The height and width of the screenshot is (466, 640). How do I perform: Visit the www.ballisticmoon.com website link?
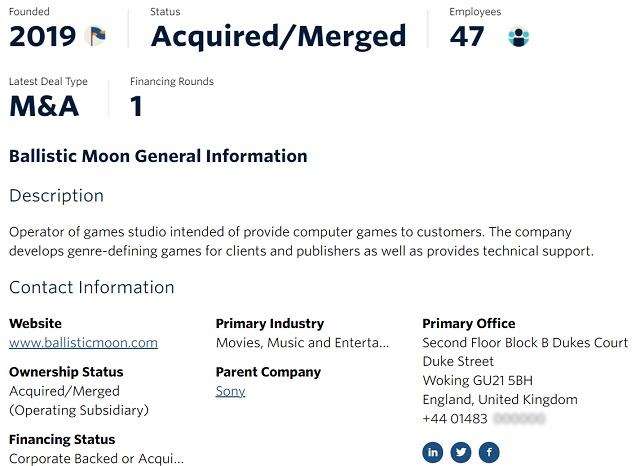point(83,343)
